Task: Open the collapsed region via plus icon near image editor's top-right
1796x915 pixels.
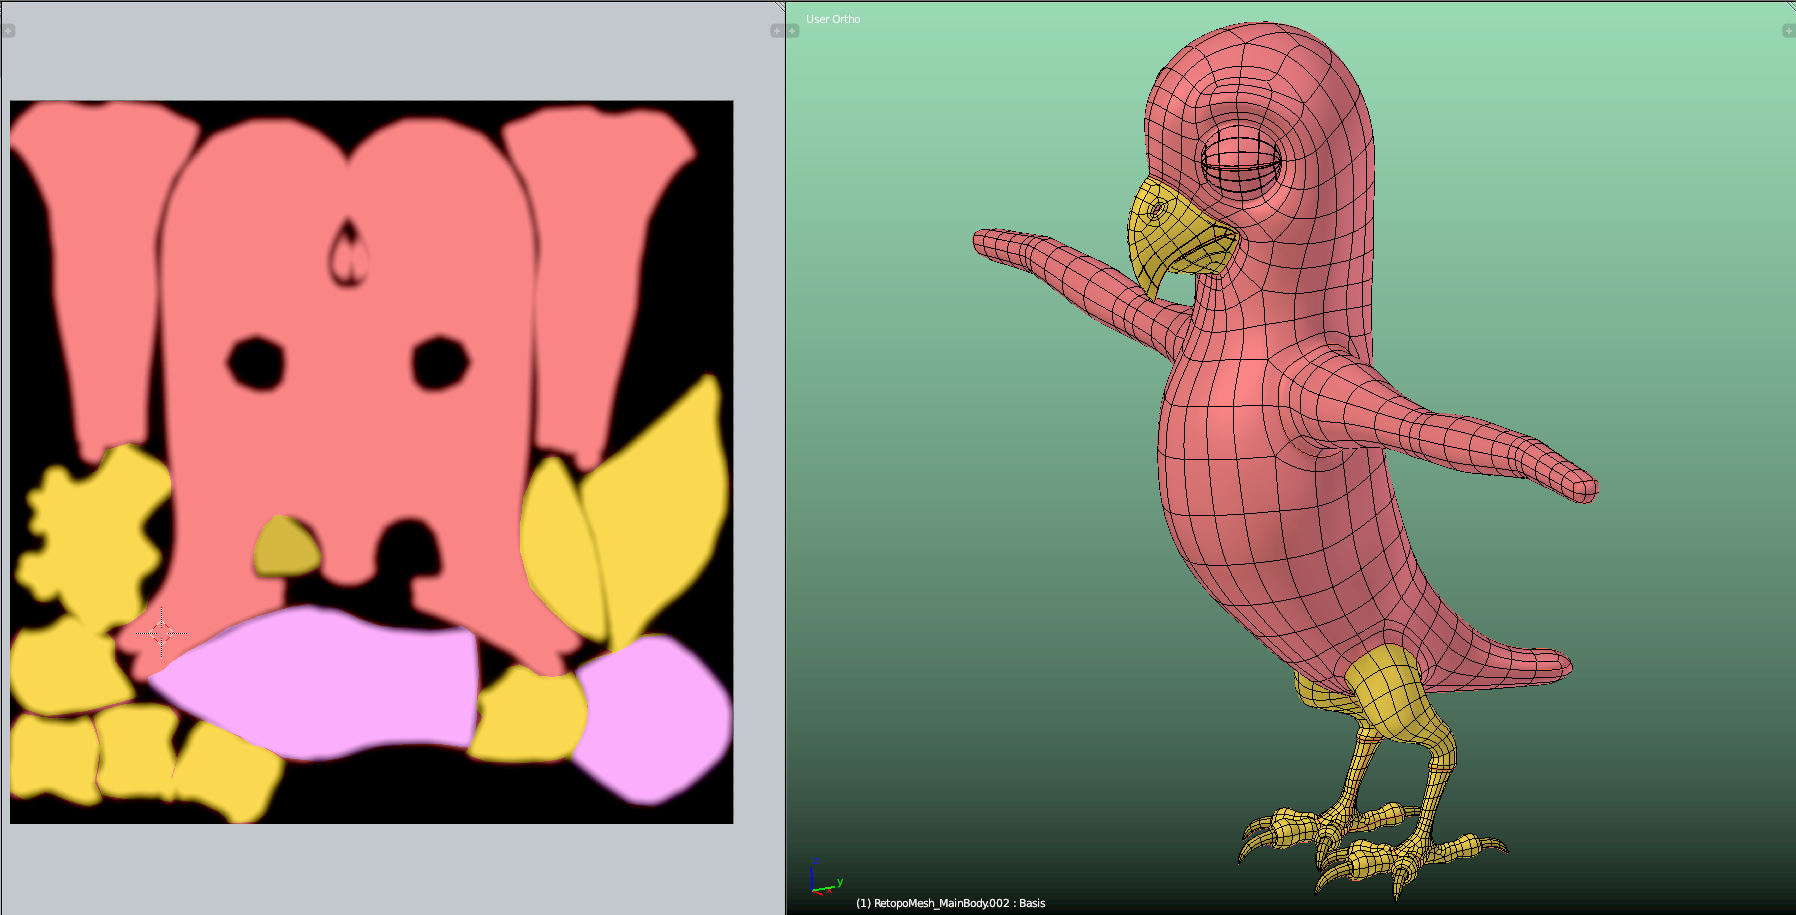Action: (777, 31)
